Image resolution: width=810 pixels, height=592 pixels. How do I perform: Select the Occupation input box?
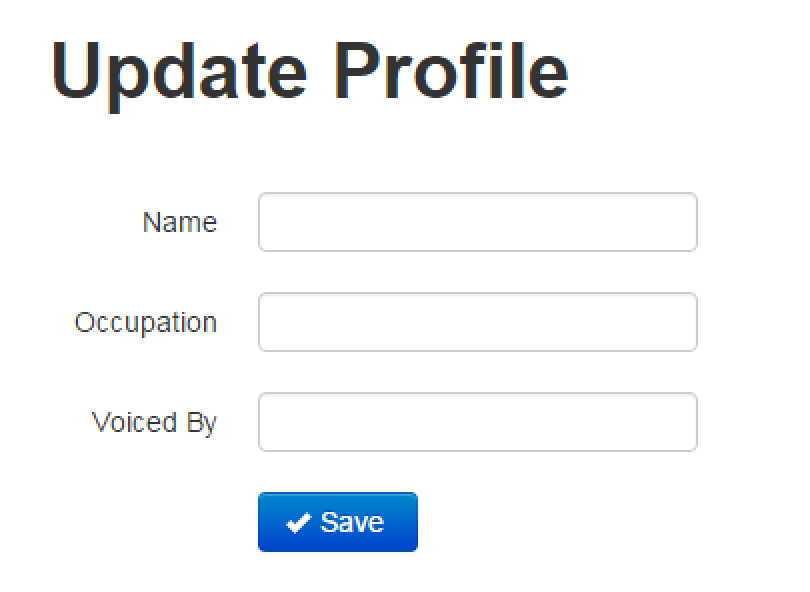[478, 322]
